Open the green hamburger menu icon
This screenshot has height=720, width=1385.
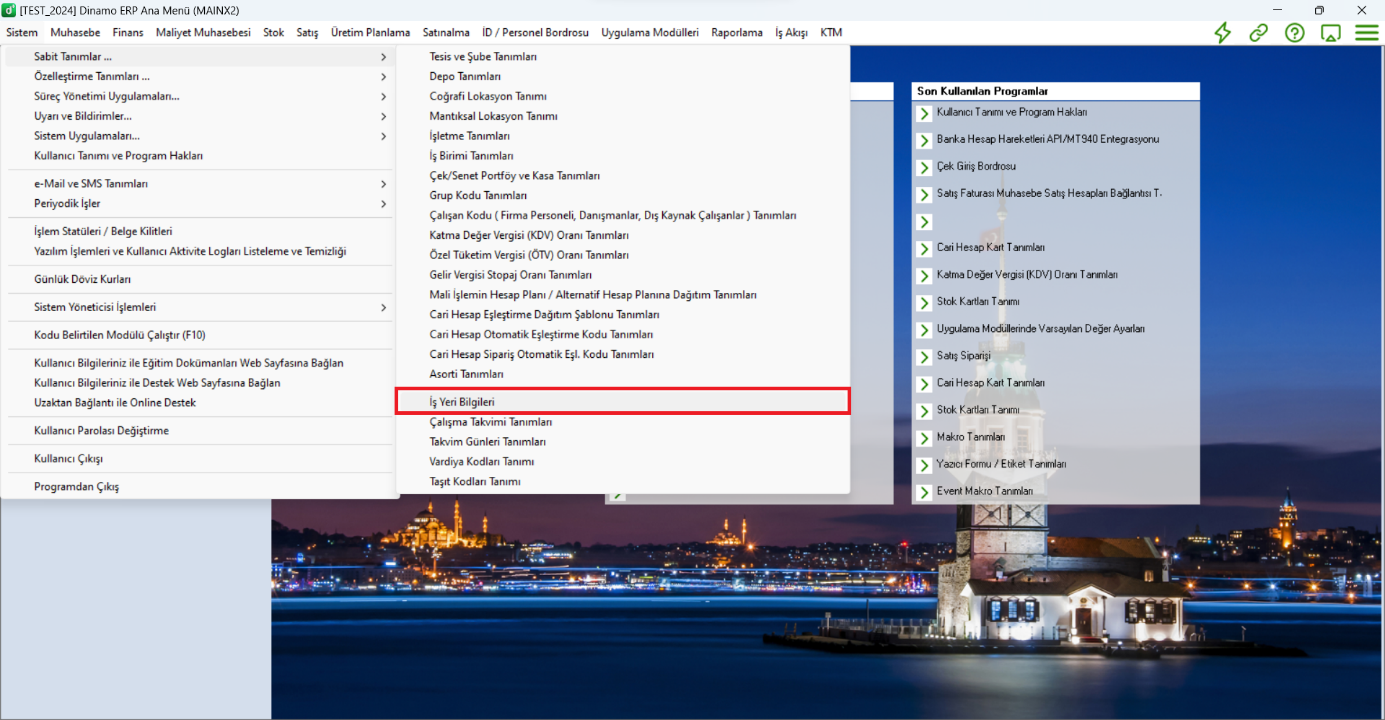coord(1366,32)
